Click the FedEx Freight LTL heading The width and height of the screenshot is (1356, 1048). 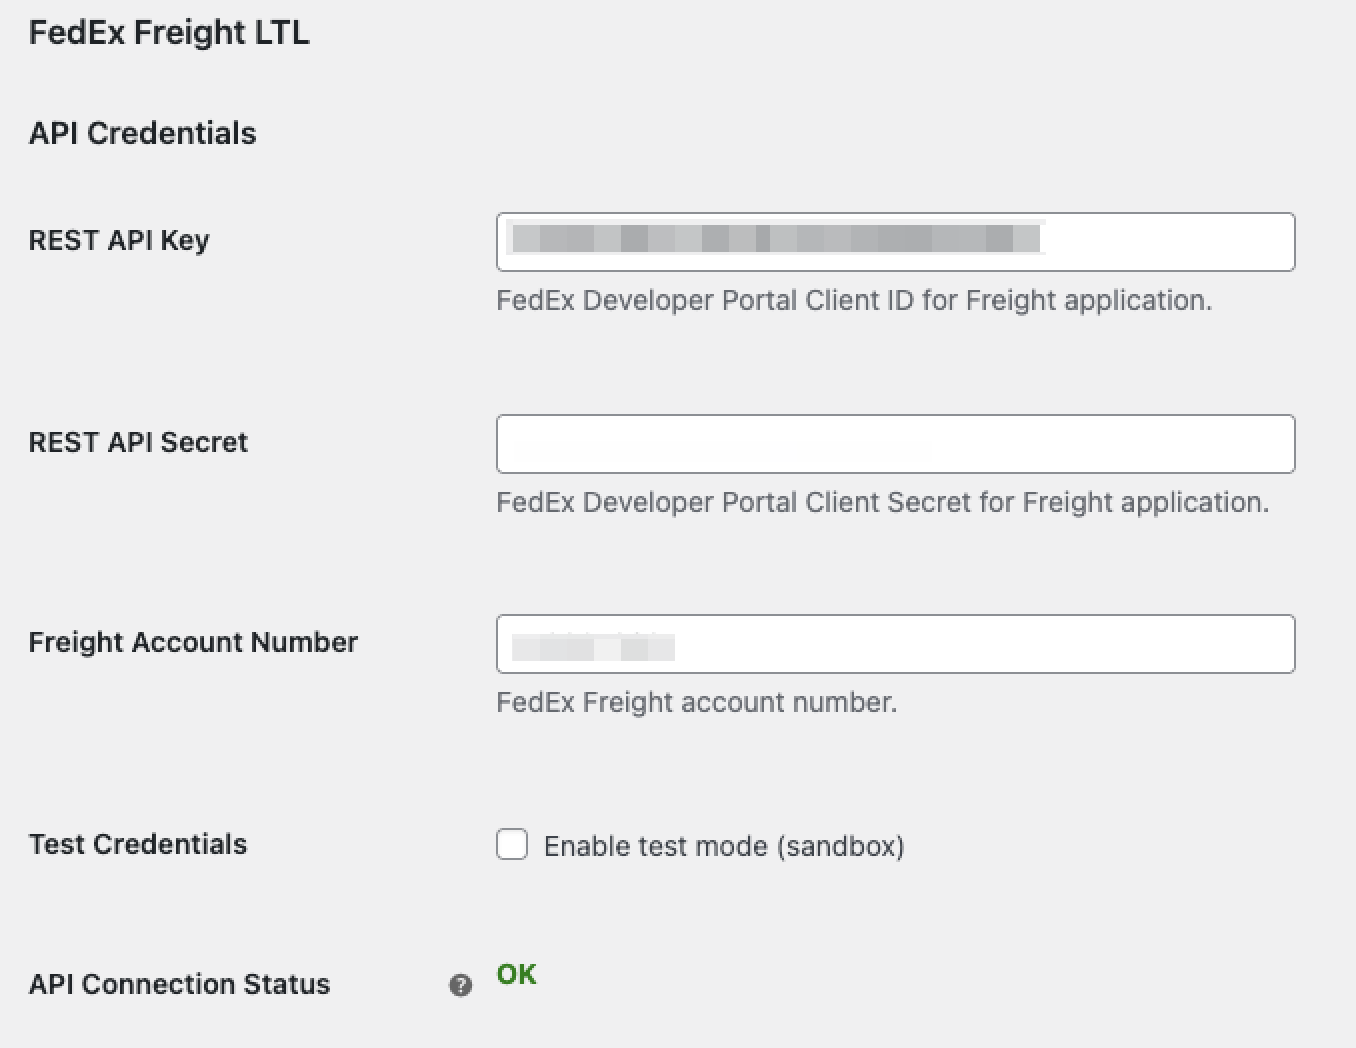click(x=168, y=32)
